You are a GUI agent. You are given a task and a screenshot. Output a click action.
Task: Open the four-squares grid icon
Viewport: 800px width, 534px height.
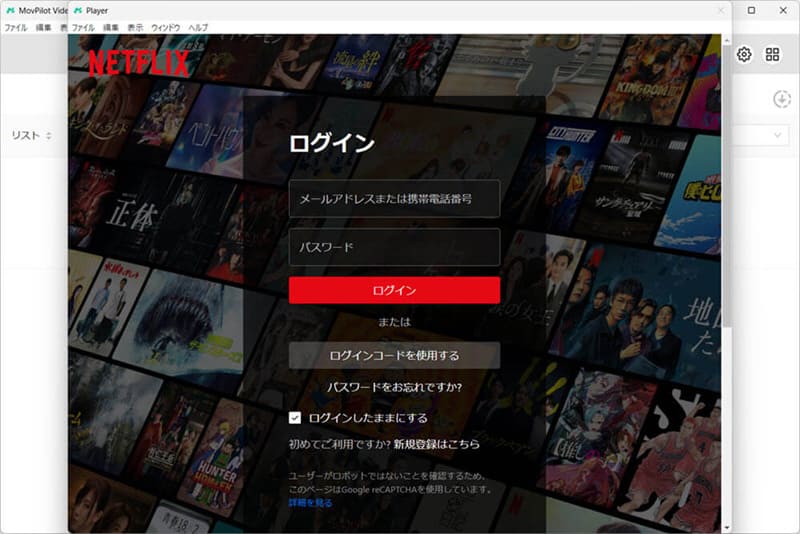pyautogui.click(x=772, y=54)
